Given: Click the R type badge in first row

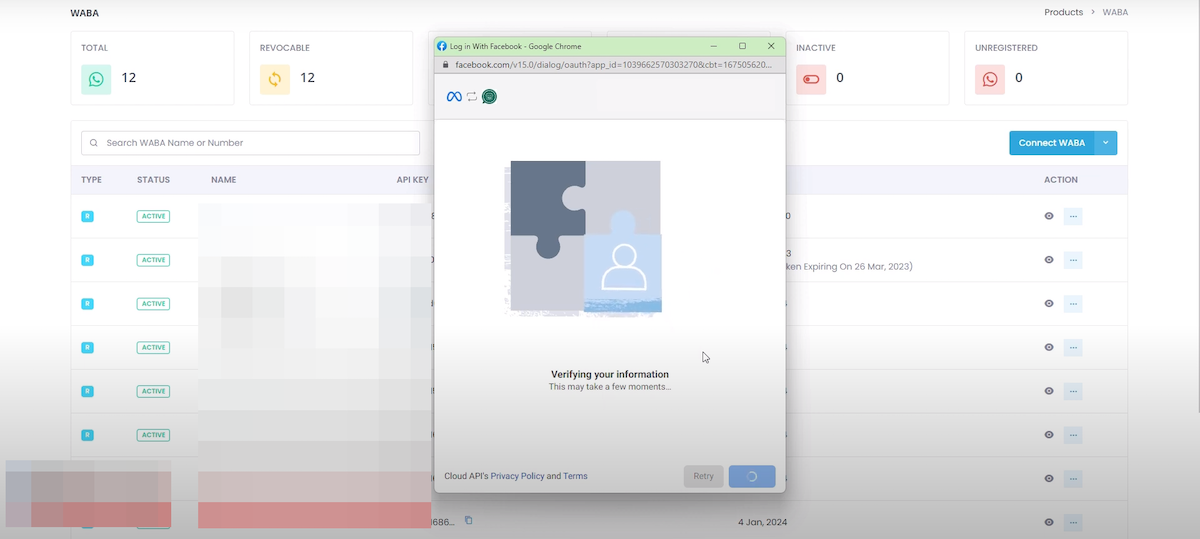Looking at the screenshot, I should [87, 216].
